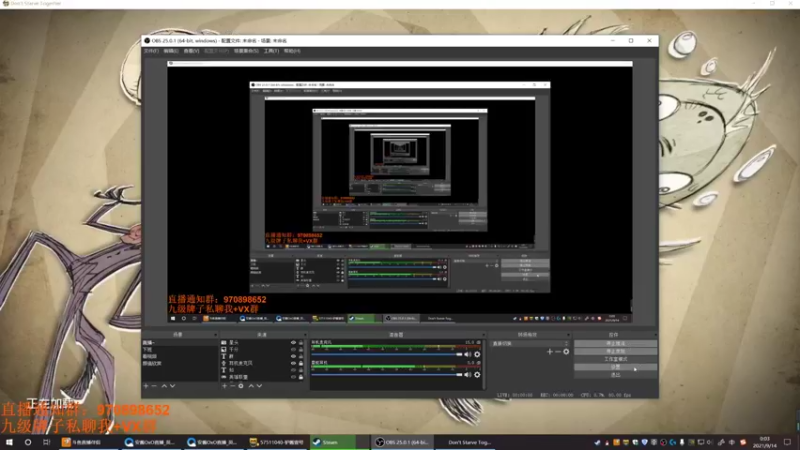Toggle visibility eye of third source
Screen dimensions: 800x450
pos(293,356)
